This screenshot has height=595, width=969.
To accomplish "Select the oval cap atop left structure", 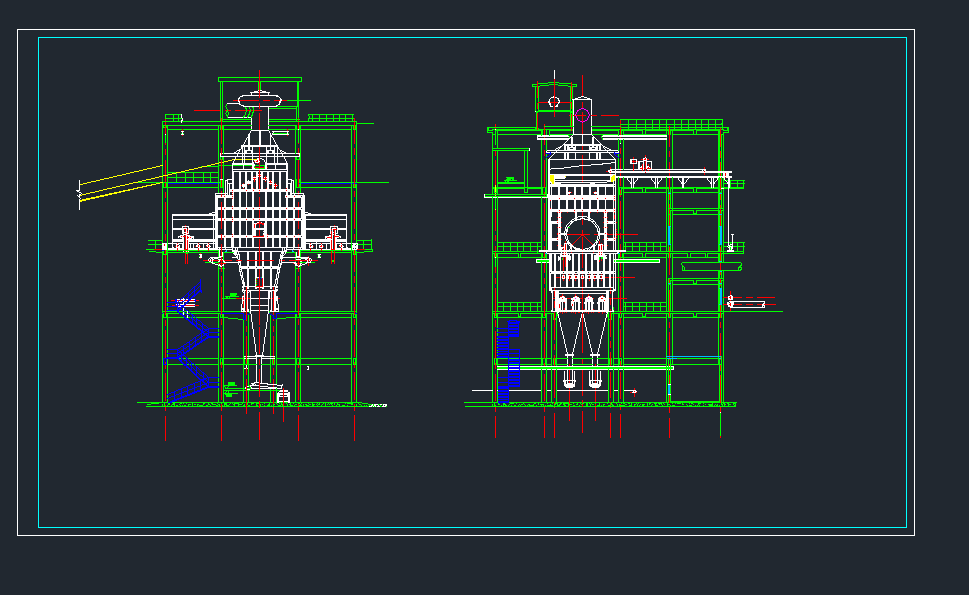I will (x=259, y=100).
